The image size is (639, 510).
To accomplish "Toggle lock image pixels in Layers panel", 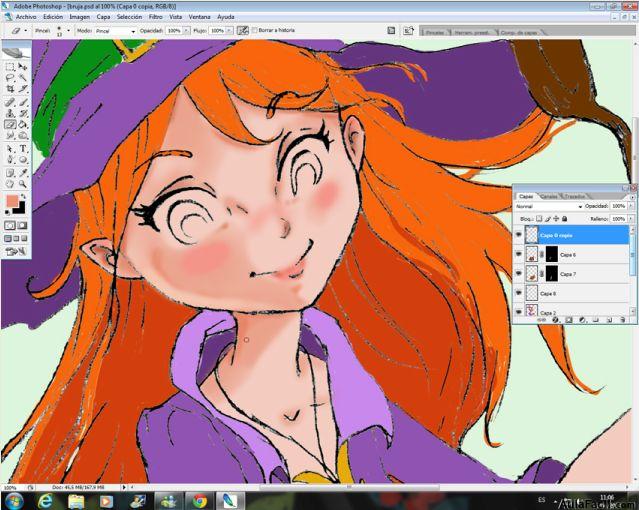I will coord(548,219).
